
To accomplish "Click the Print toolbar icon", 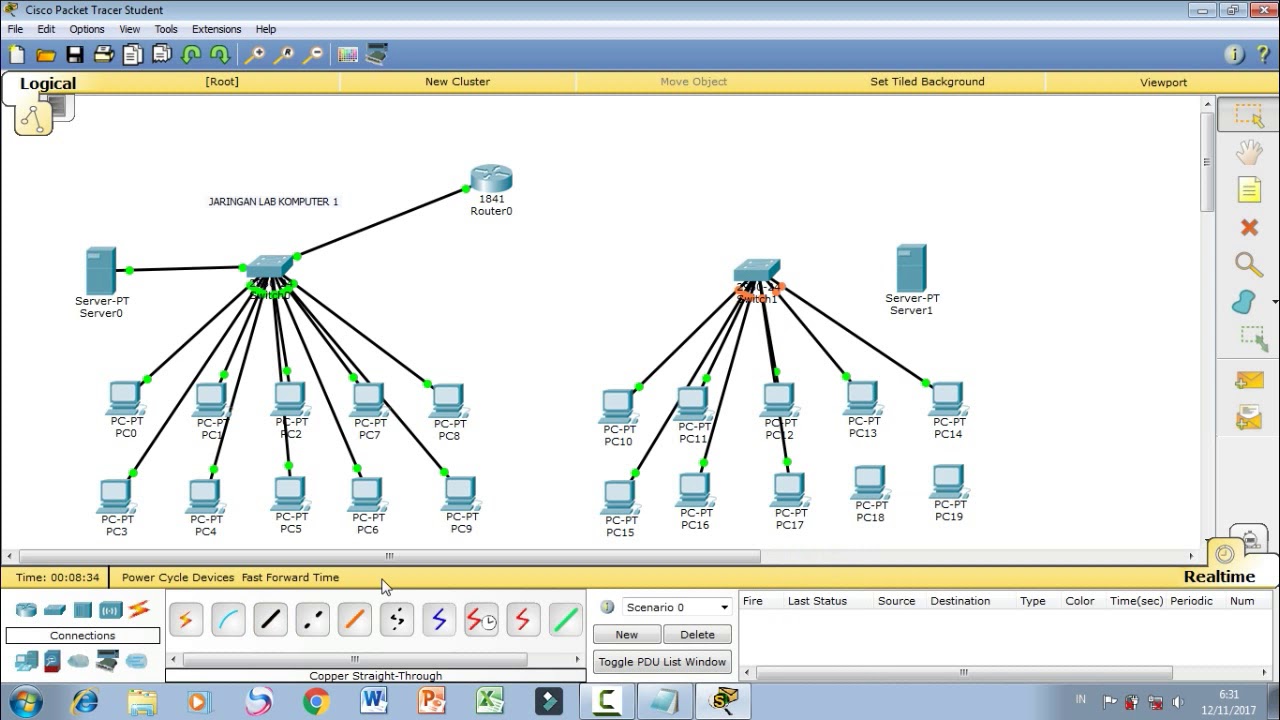I will (104, 55).
